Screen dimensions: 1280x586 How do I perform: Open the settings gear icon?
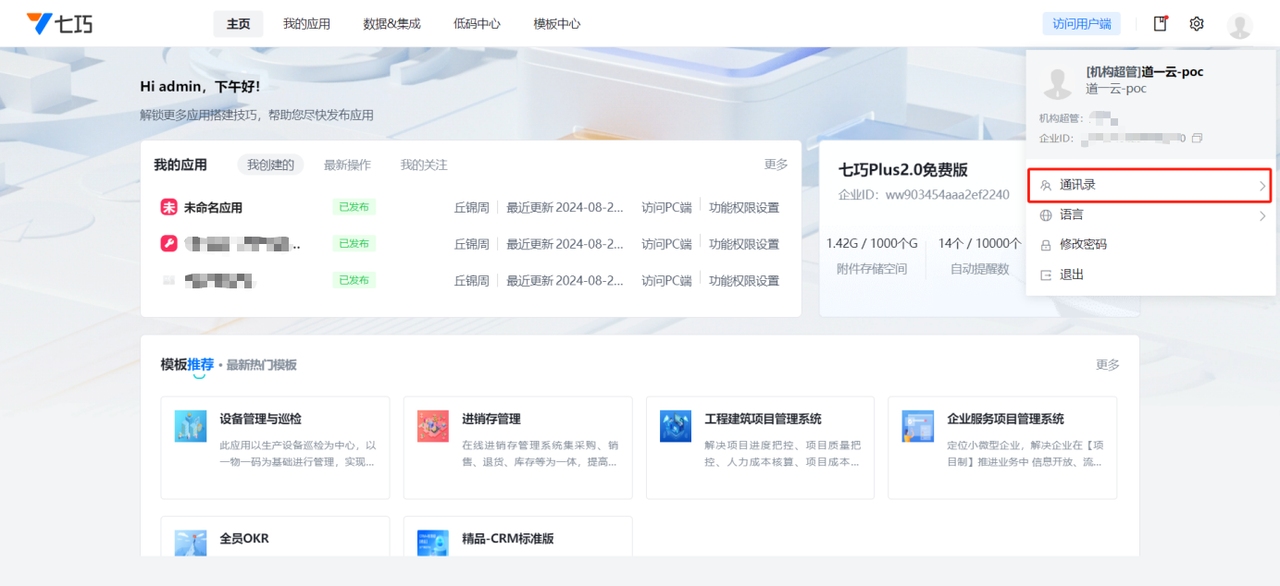pos(1196,24)
